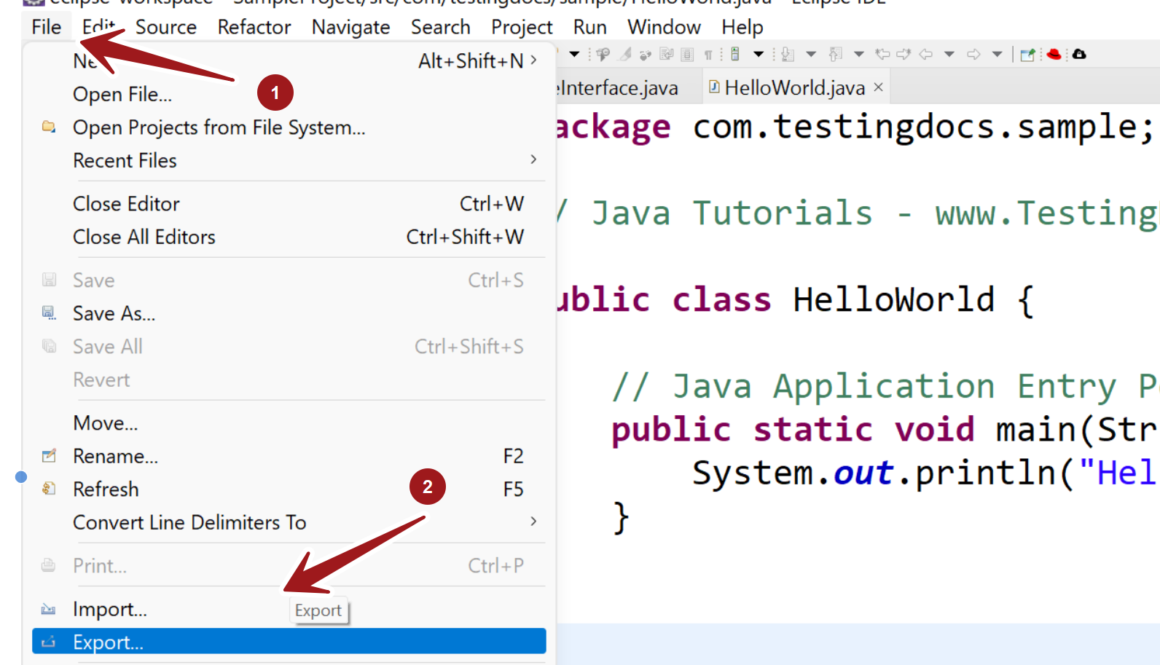Open the Refactor menu
Image resolution: width=1160 pixels, height=665 pixels.
click(254, 27)
